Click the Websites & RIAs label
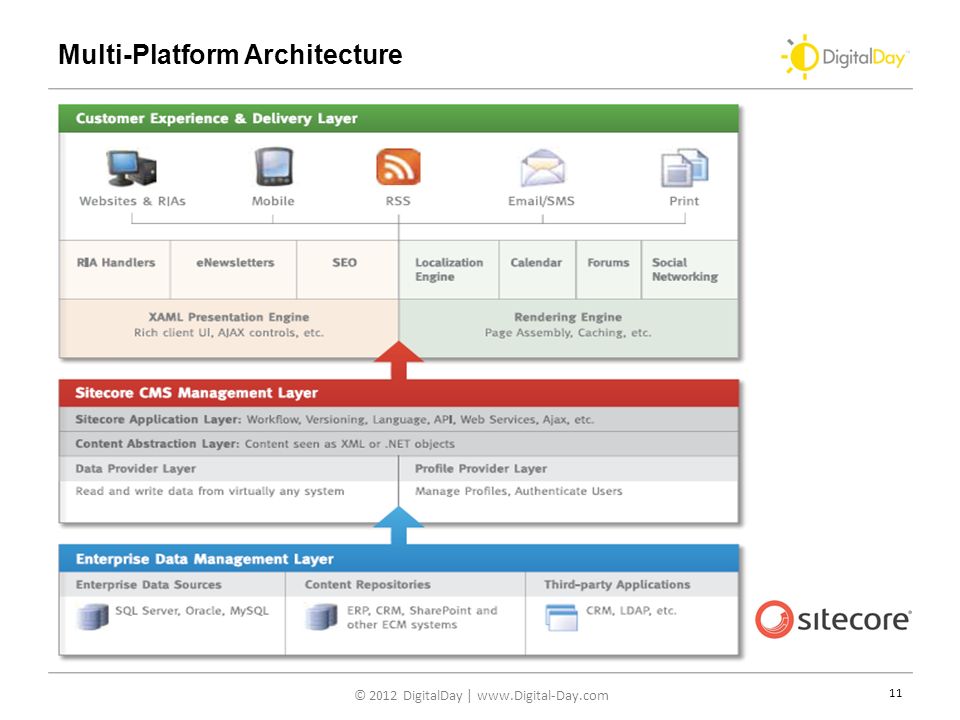 132,201
